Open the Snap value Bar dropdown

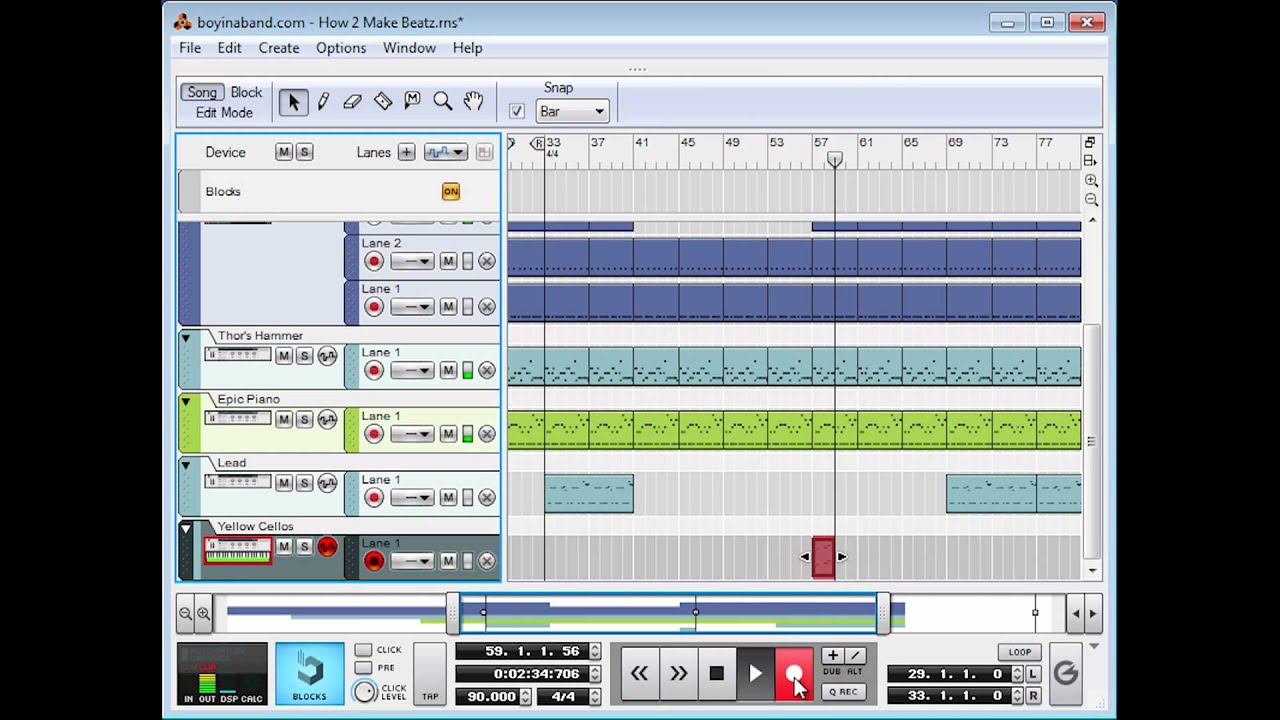[x=572, y=111]
